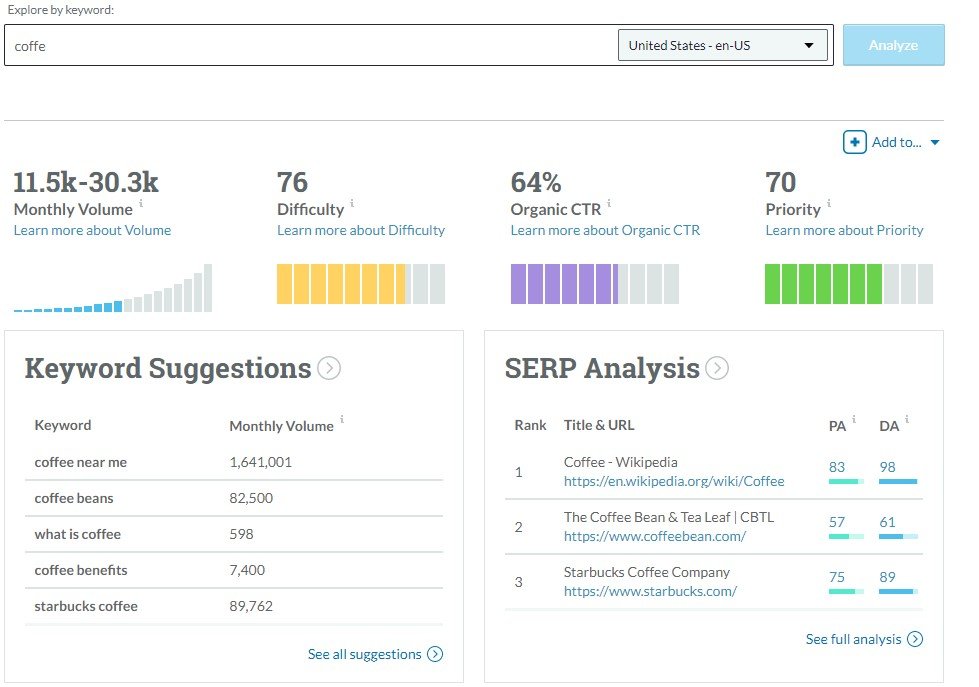979x687 pixels.
Task: Open the Wikipedia Coffee URL
Action: 673,481
